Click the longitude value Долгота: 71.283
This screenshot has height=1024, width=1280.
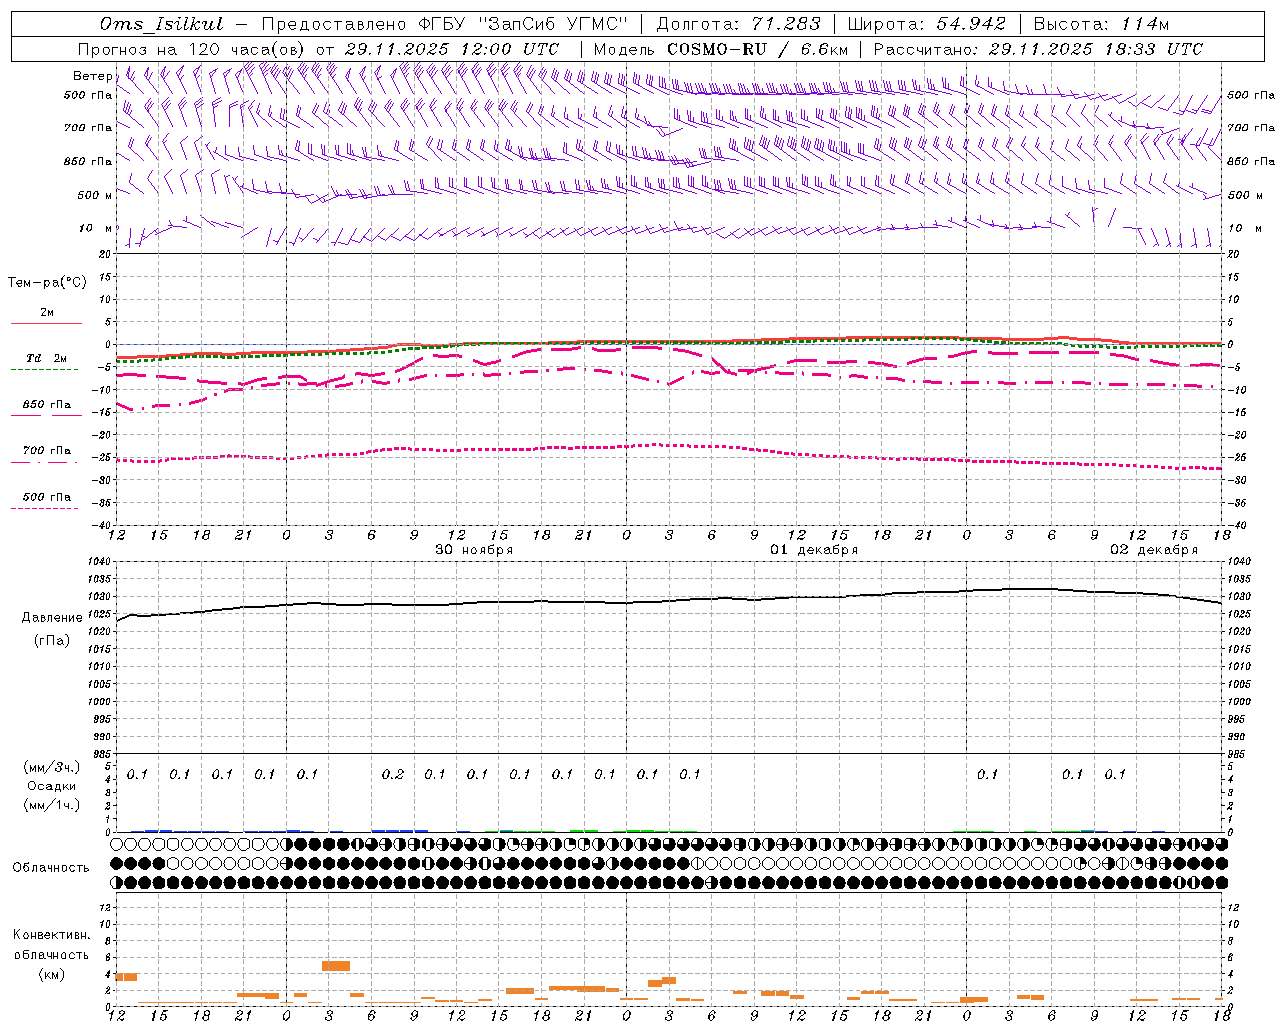coord(738,24)
